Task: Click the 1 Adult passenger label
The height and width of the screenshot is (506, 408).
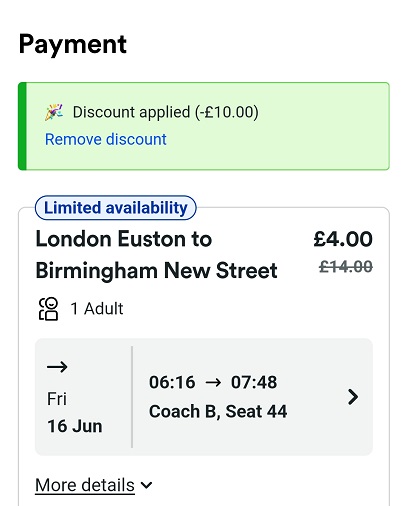Action: tap(97, 309)
